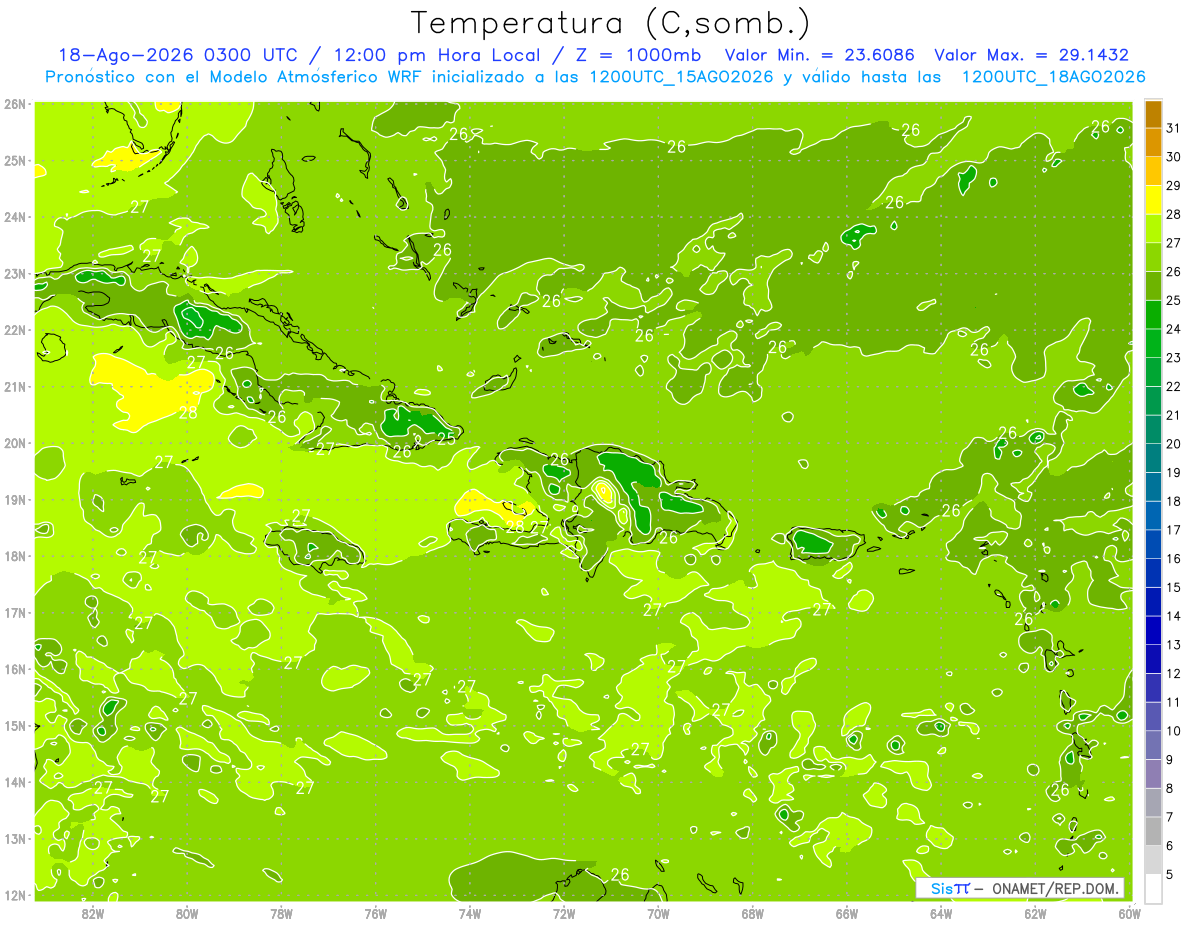Viewport: 1200px width, 927px height.
Task: Click the '74W' longitude axis label
Action: (469, 913)
